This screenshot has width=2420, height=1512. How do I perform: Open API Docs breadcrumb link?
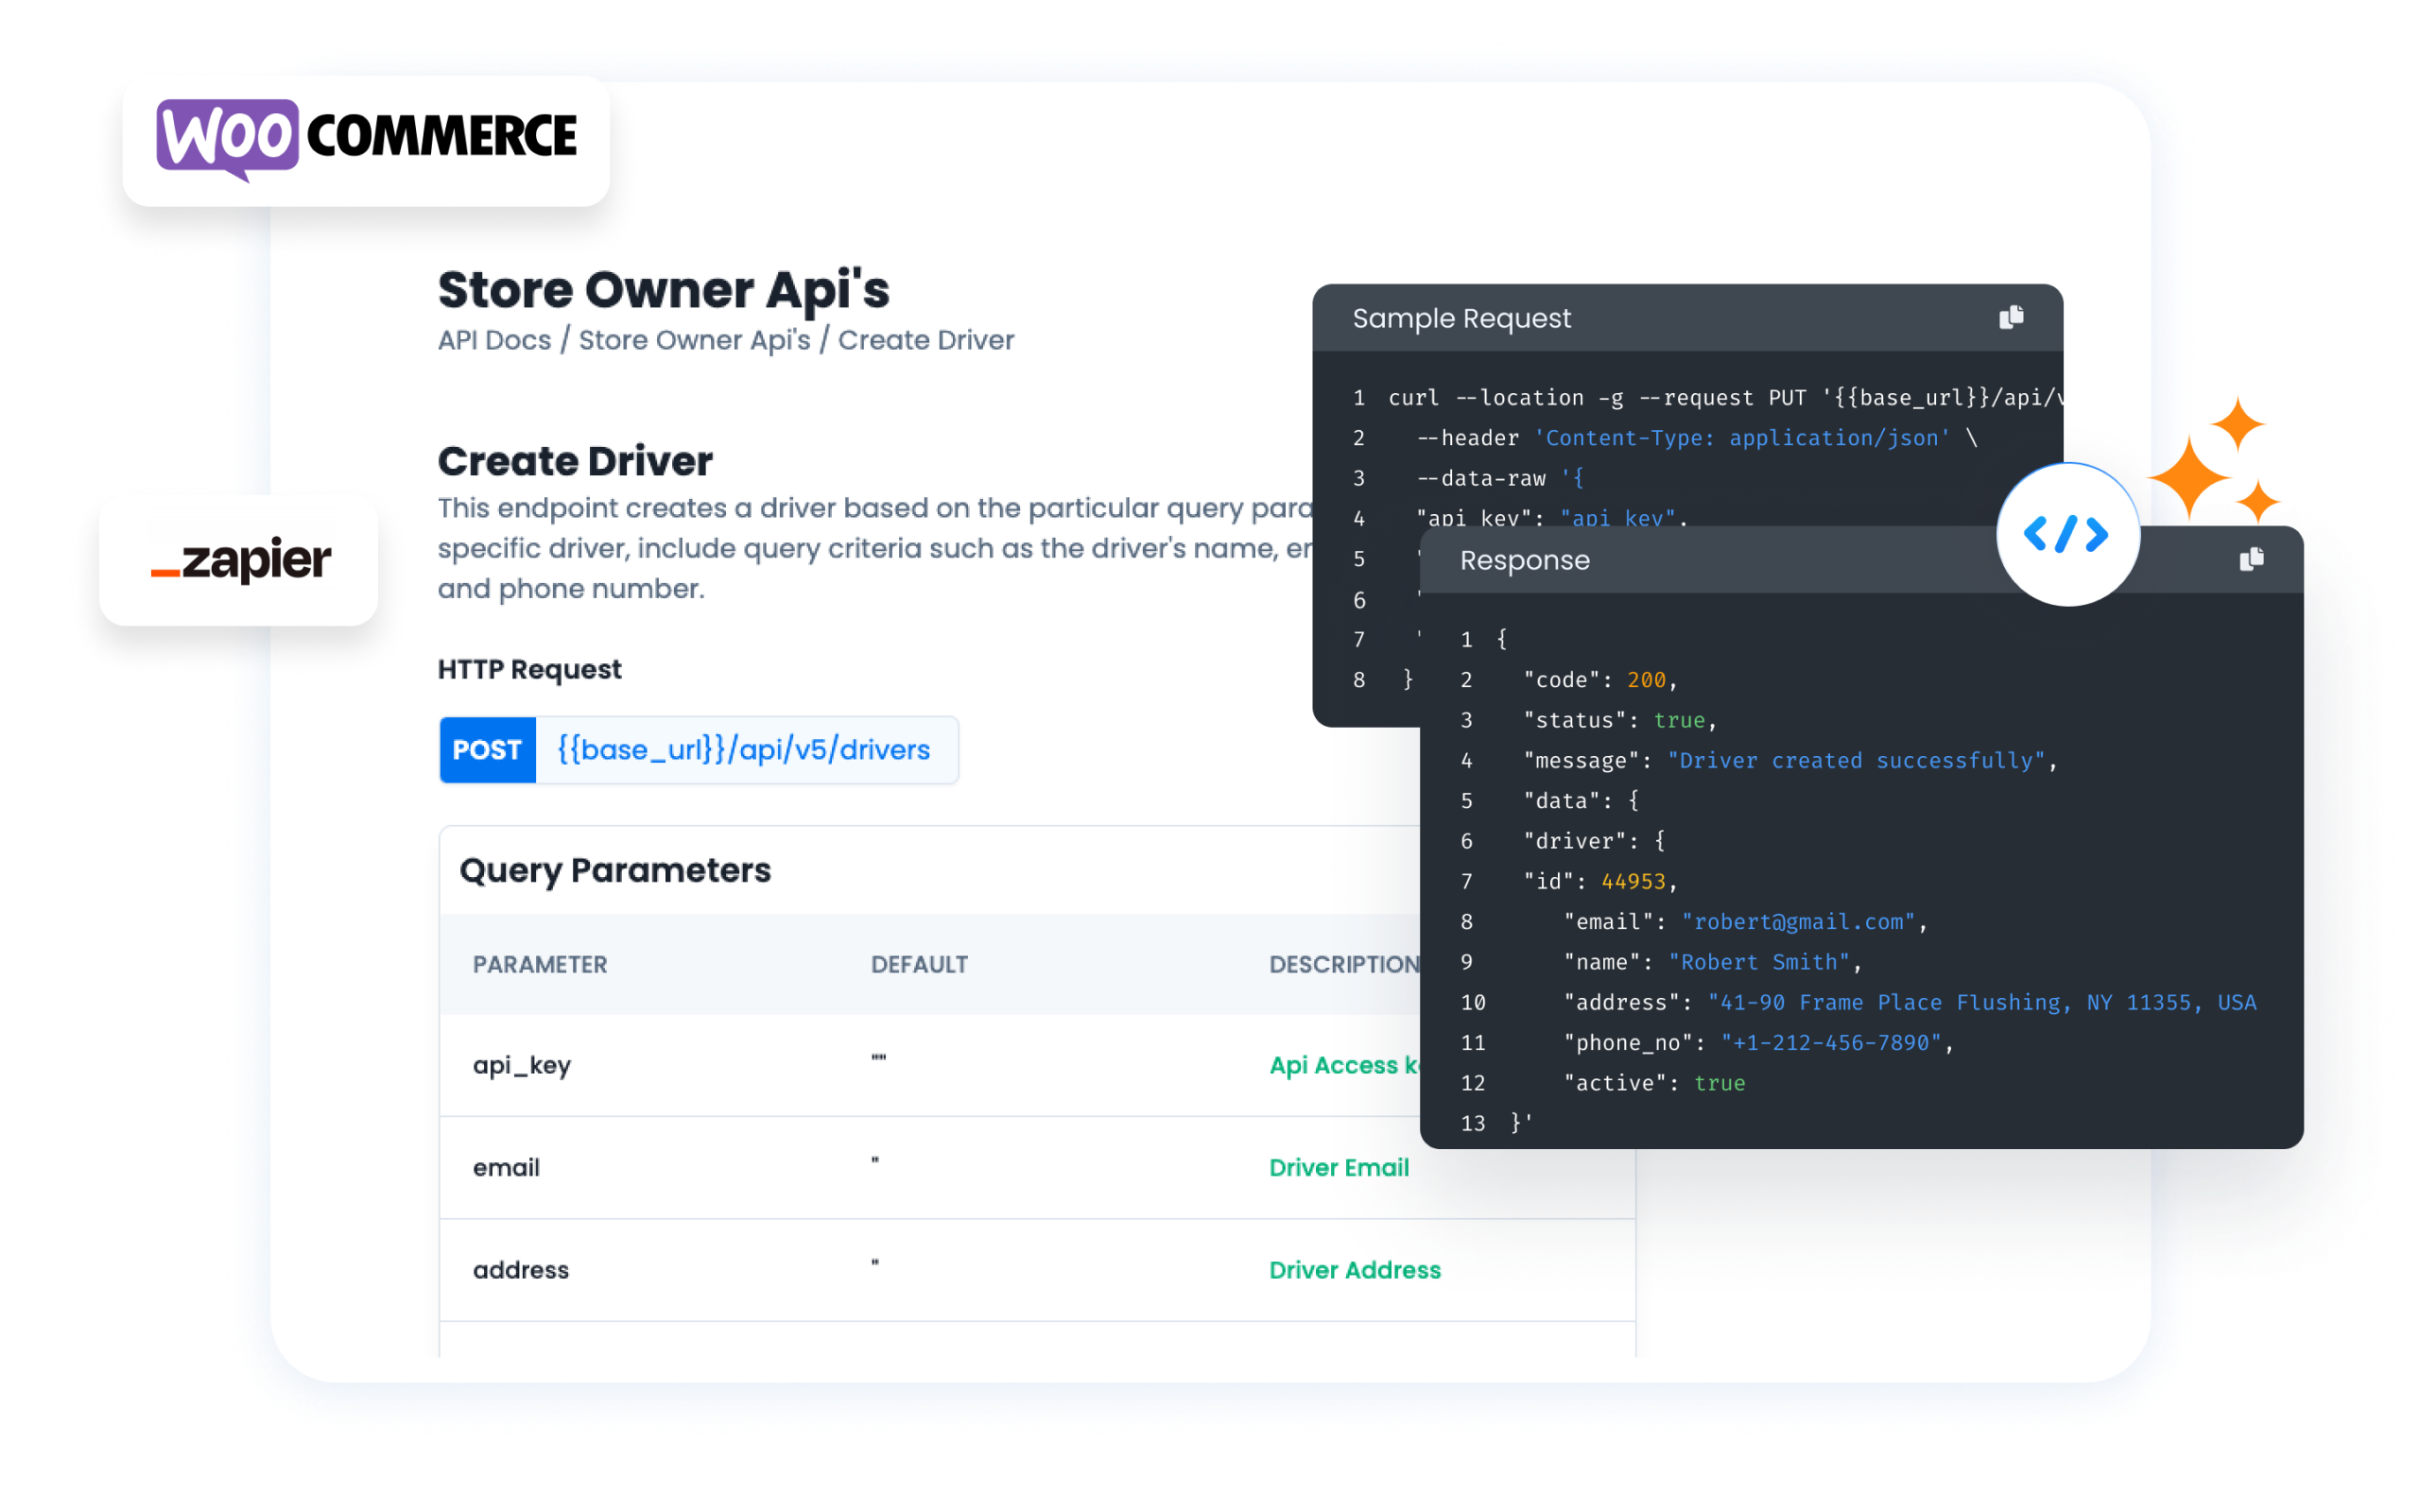point(494,340)
